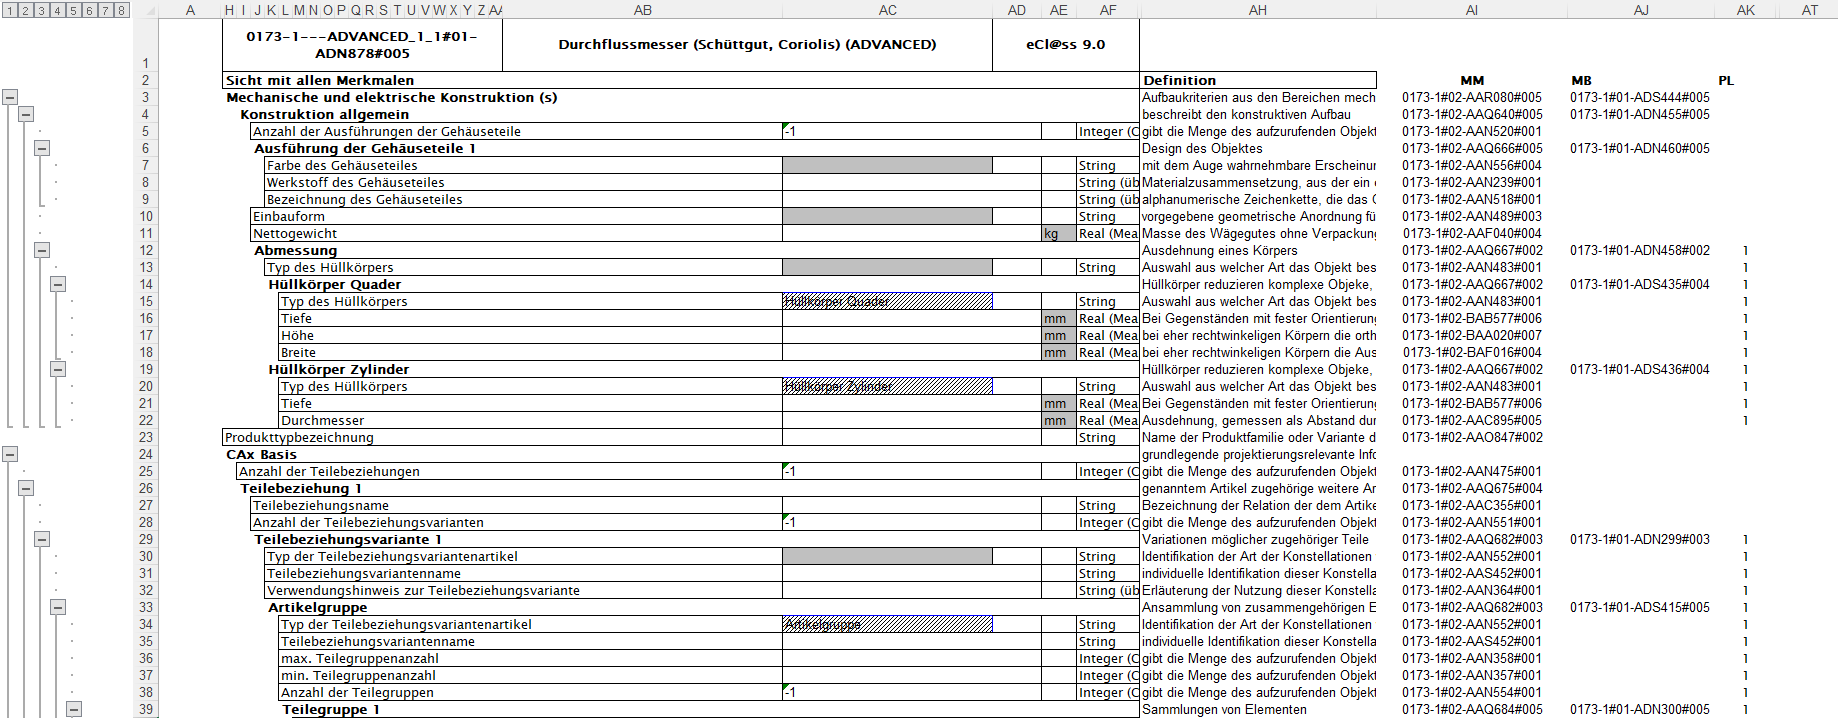Click outline level 3 button
1838x718 pixels.
pyautogui.click(x=42, y=10)
